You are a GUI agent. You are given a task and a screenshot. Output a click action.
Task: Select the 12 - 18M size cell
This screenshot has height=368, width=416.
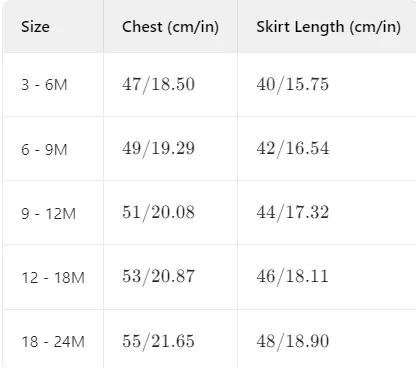click(53, 277)
